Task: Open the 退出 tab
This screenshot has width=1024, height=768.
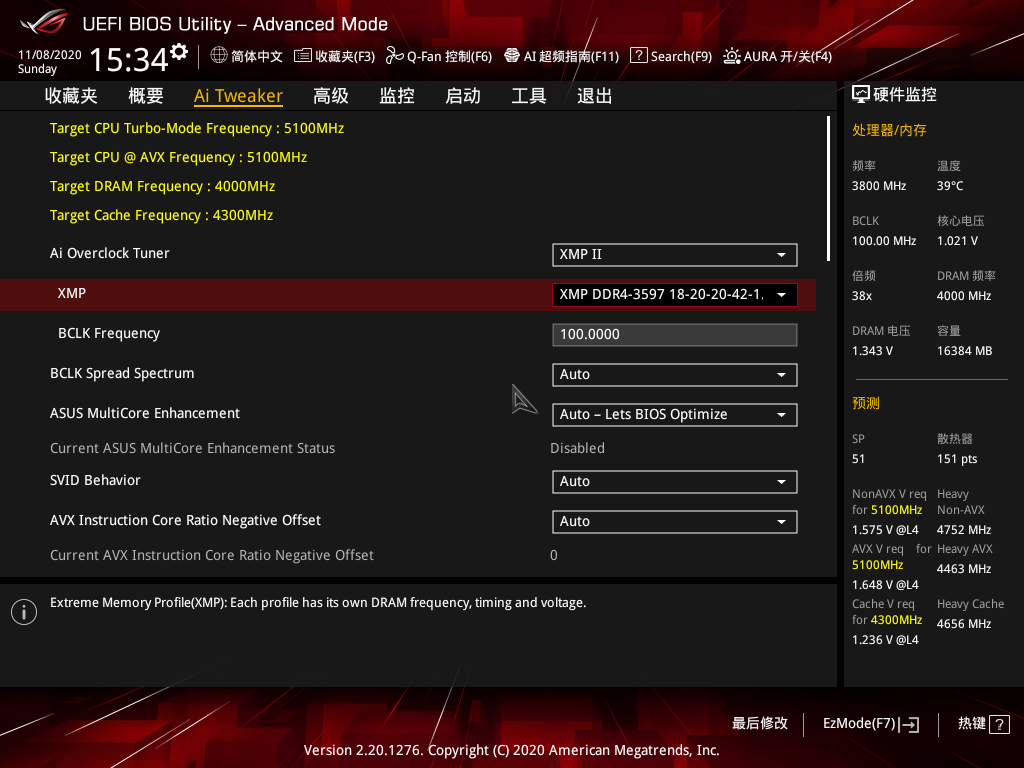Action: (x=595, y=96)
